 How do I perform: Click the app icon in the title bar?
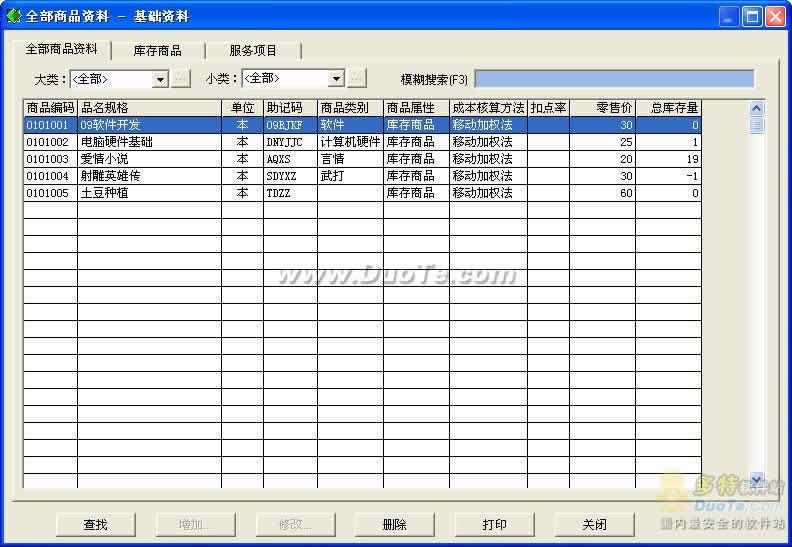click(13, 16)
